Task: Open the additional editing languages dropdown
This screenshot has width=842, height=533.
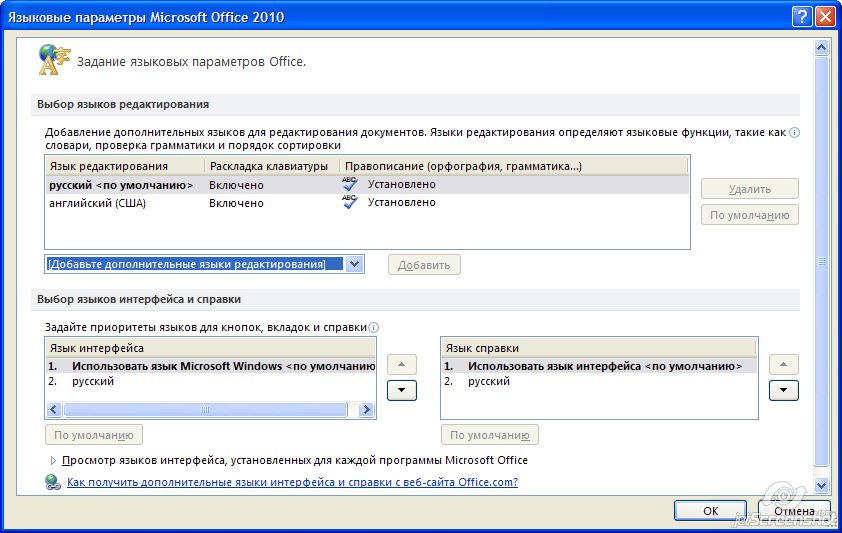Action: pyautogui.click(x=354, y=264)
